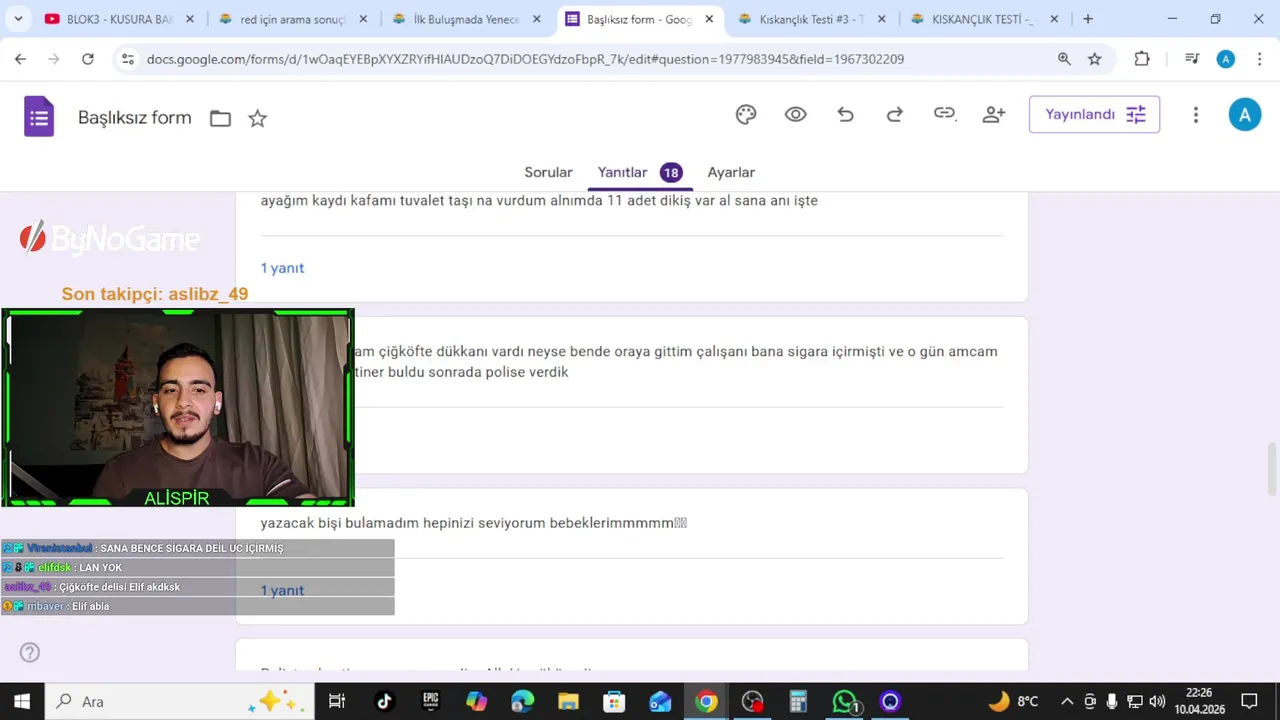This screenshot has height=720, width=1280.
Task: Star the Başlıksız form
Action: (257, 119)
